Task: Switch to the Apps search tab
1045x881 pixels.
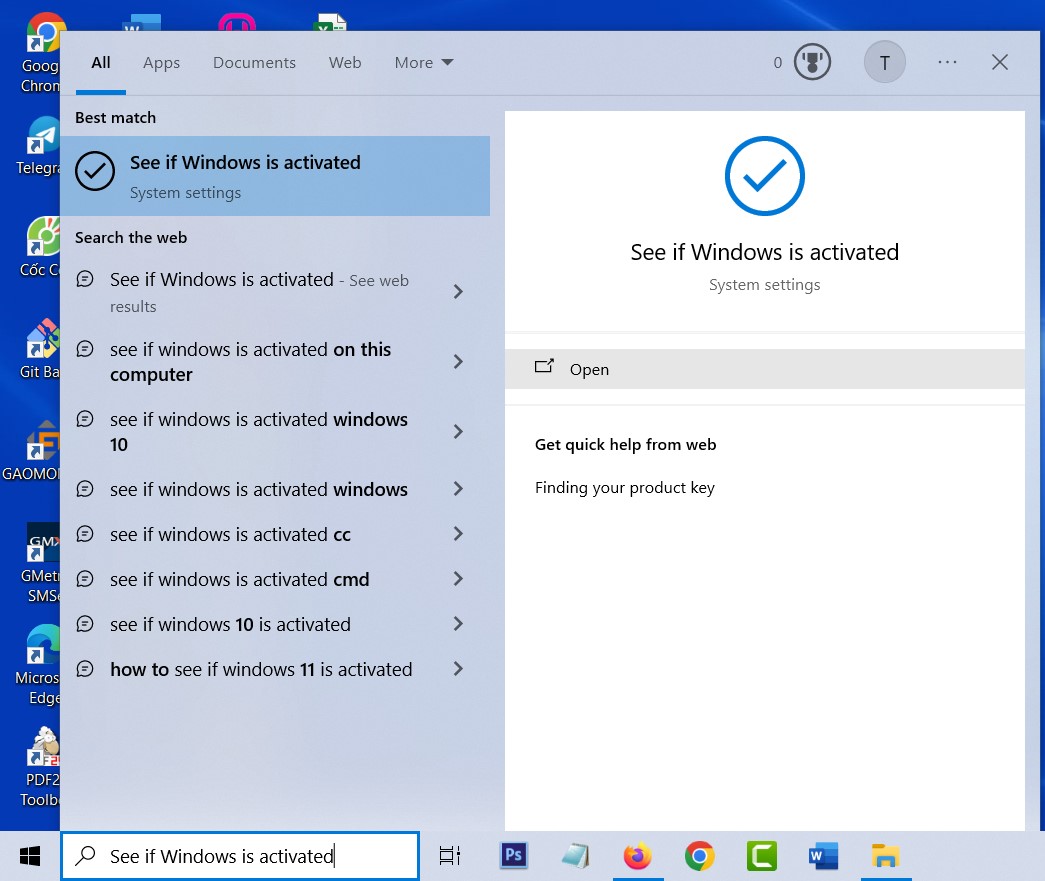Action: (x=161, y=62)
